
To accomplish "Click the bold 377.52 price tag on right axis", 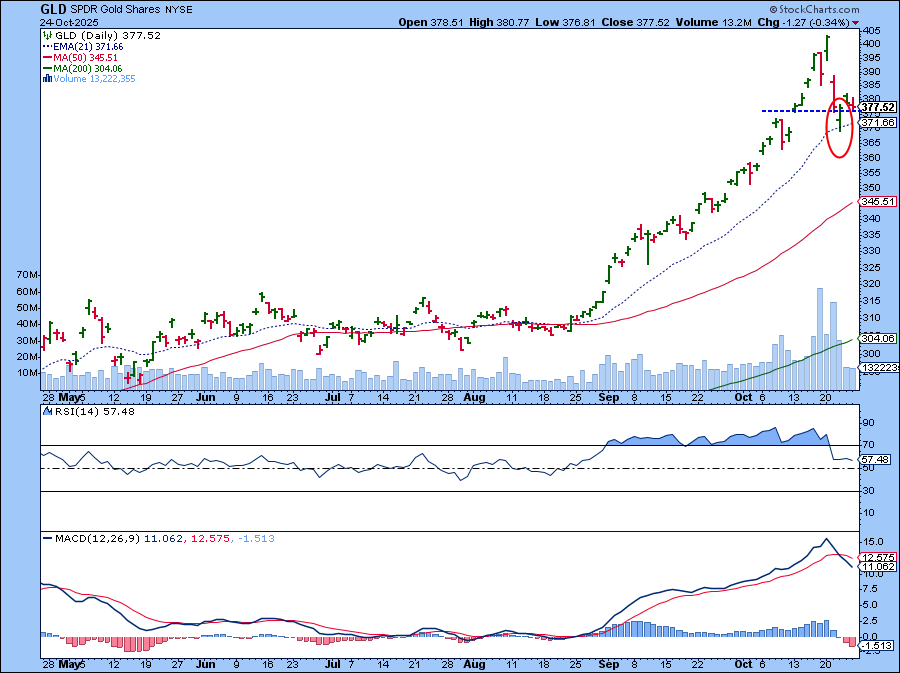I will point(878,107).
